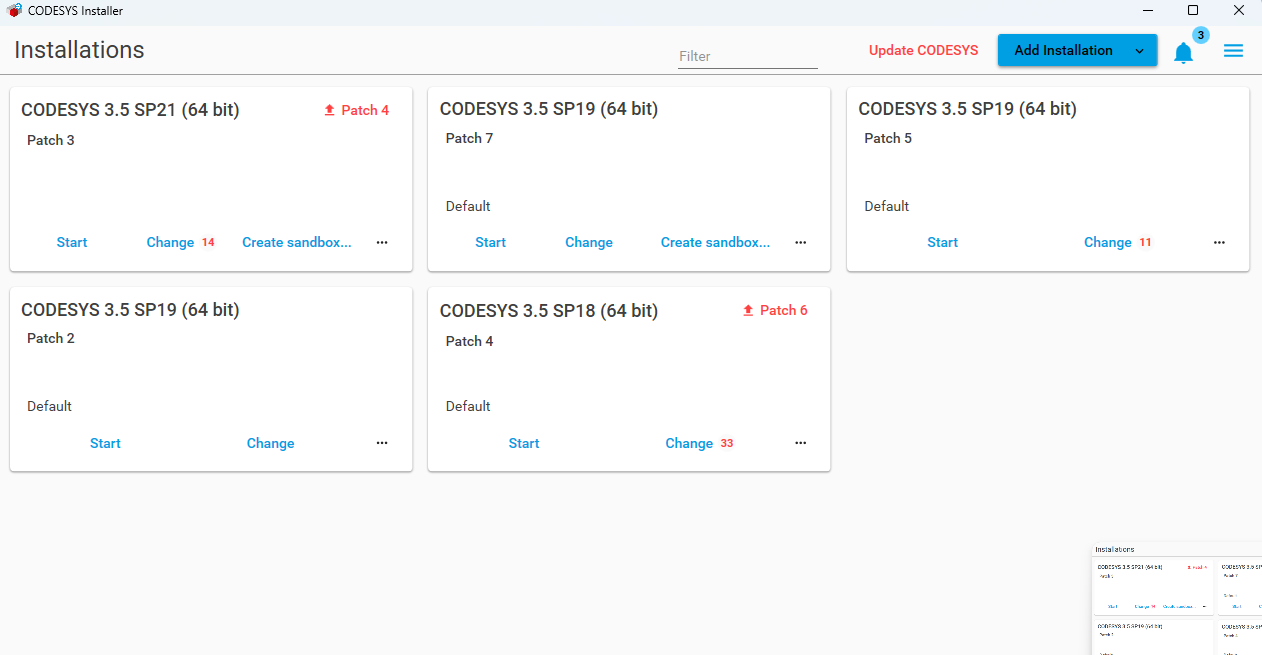
Task: Open more options on SP19 Patch 7 card
Action: click(800, 242)
